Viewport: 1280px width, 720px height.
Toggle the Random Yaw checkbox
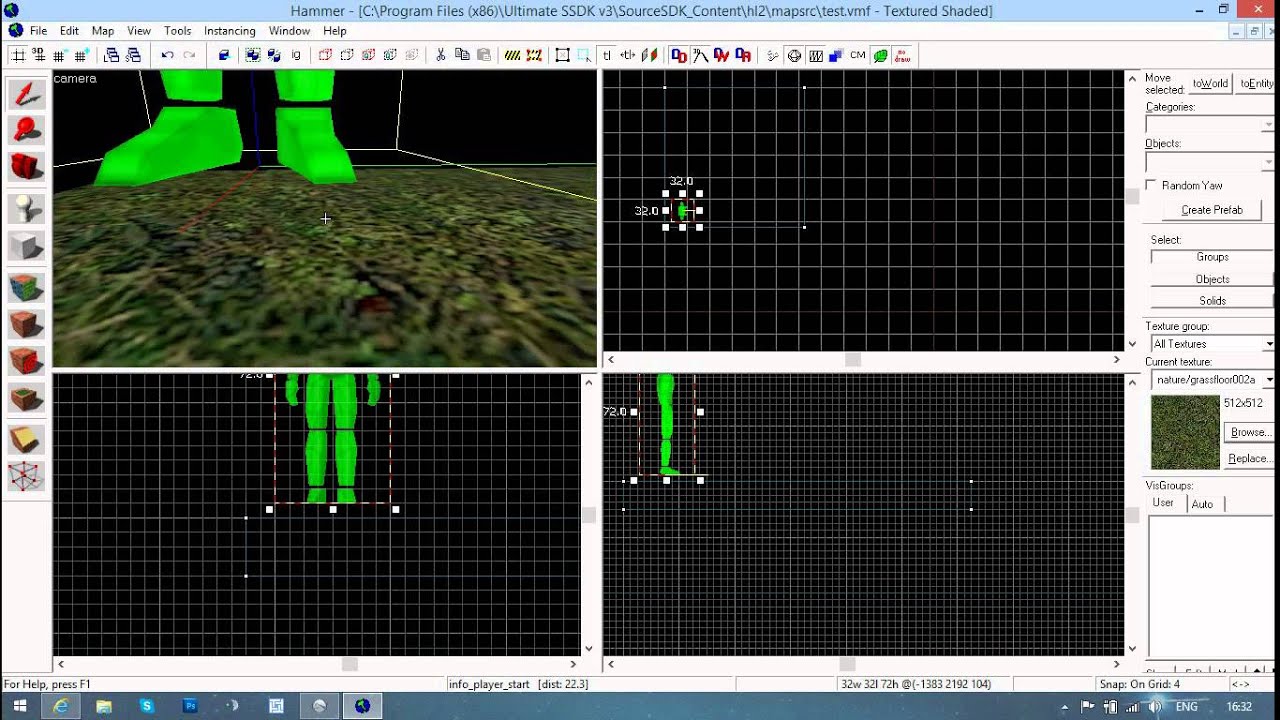coord(1151,185)
